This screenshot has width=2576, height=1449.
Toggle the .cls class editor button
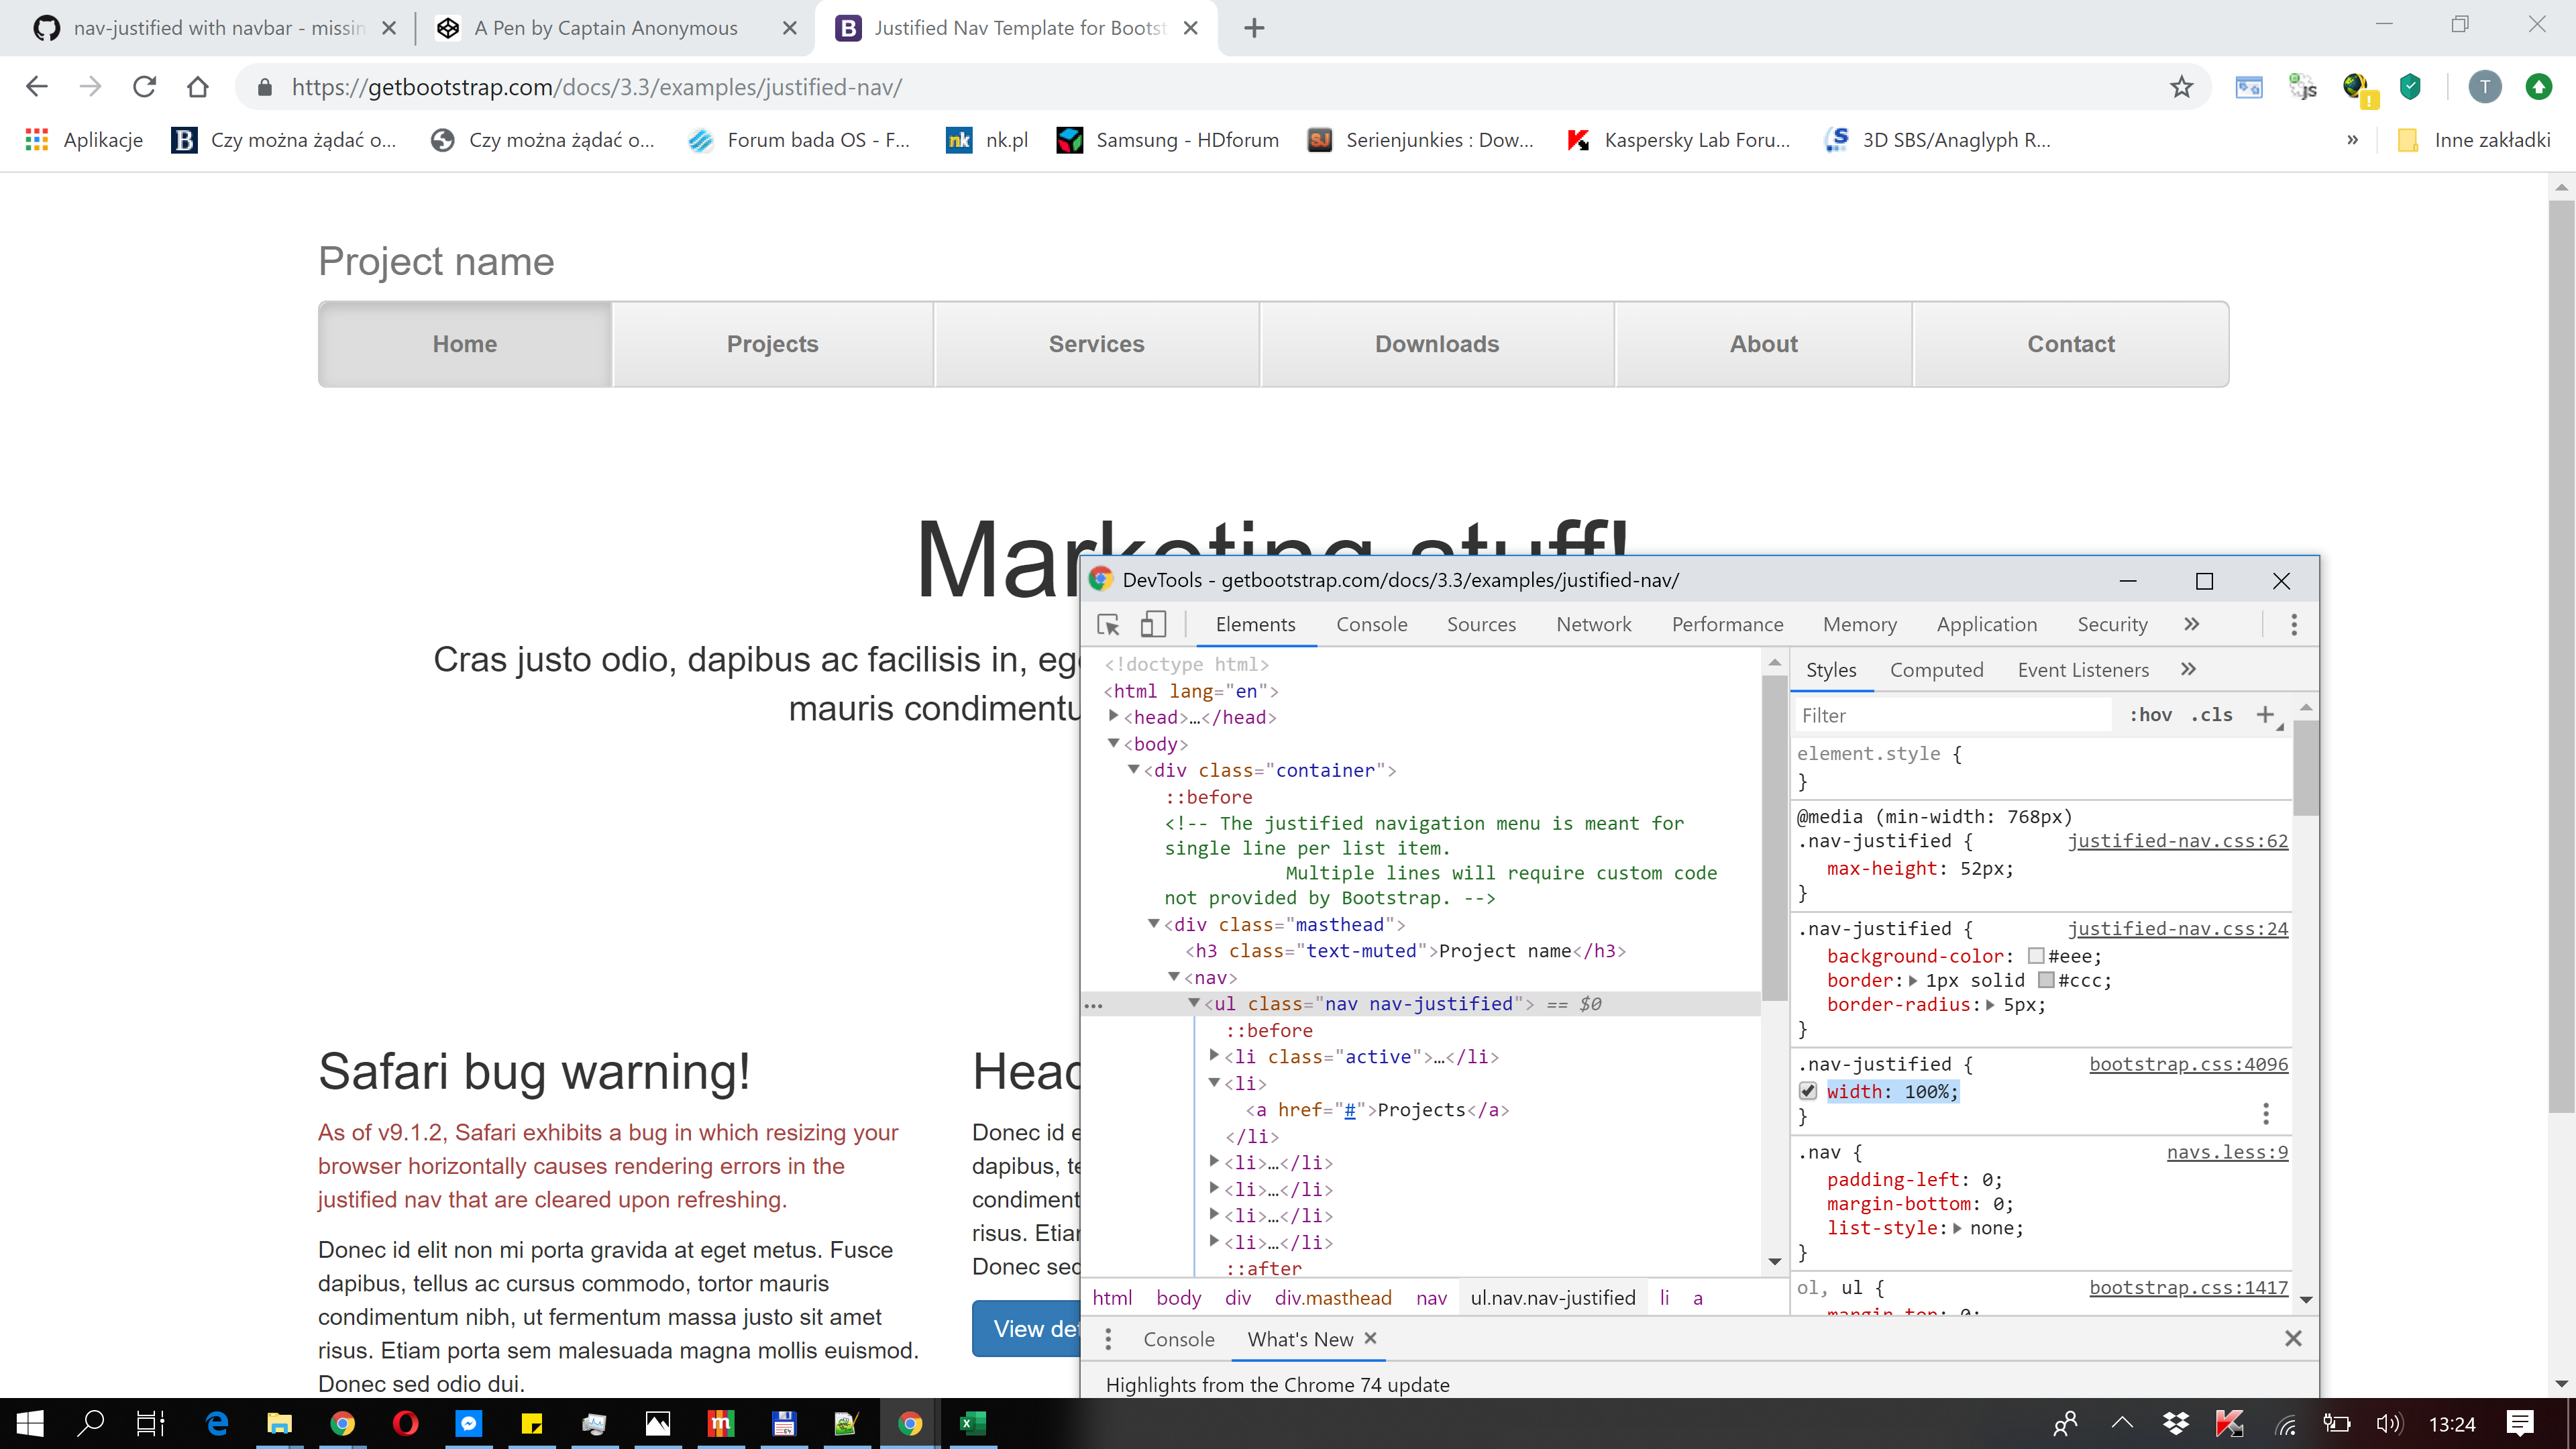(2211, 715)
